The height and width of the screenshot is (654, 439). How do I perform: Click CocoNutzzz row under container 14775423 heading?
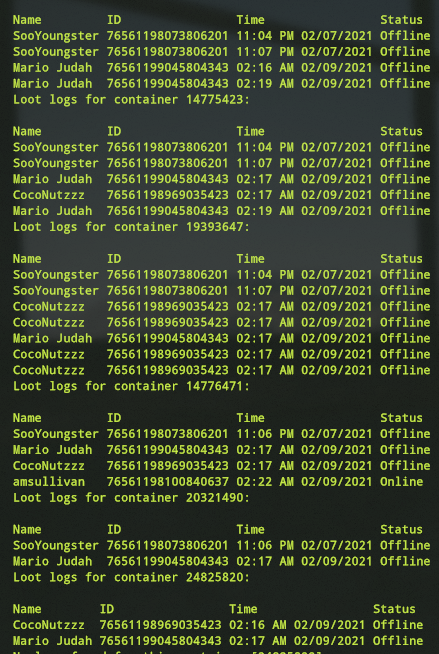click(x=221, y=195)
